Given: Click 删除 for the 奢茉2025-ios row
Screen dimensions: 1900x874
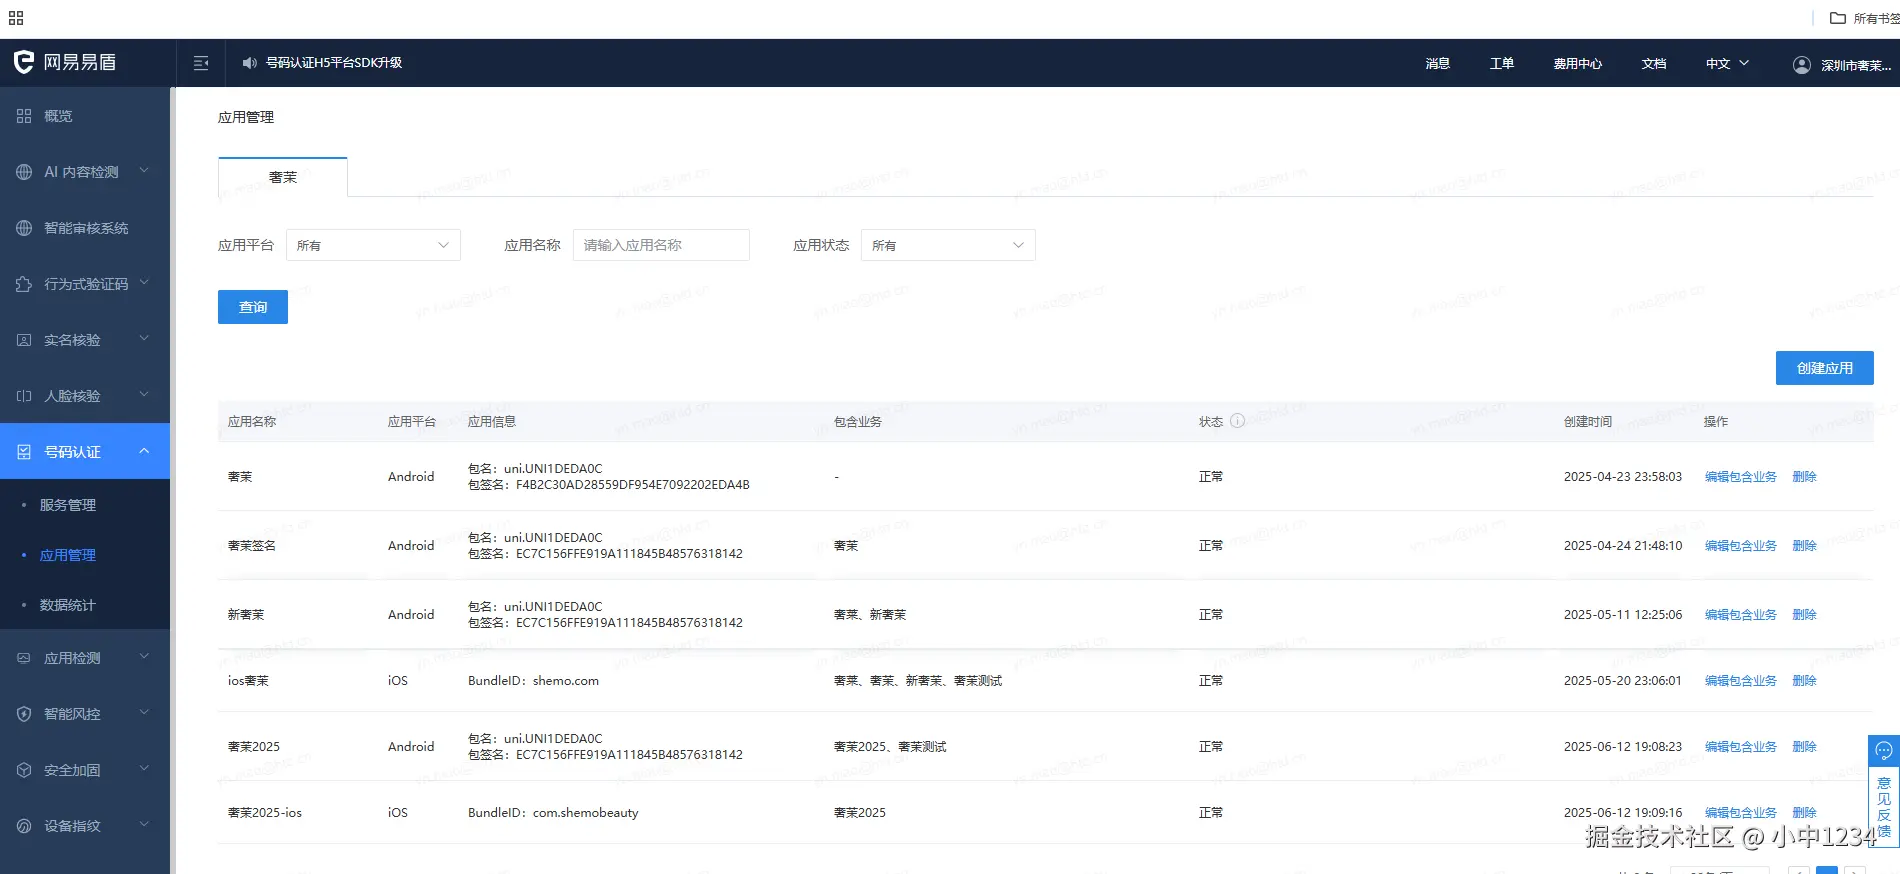Looking at the screenshot, I should (x=1805, y=813).
